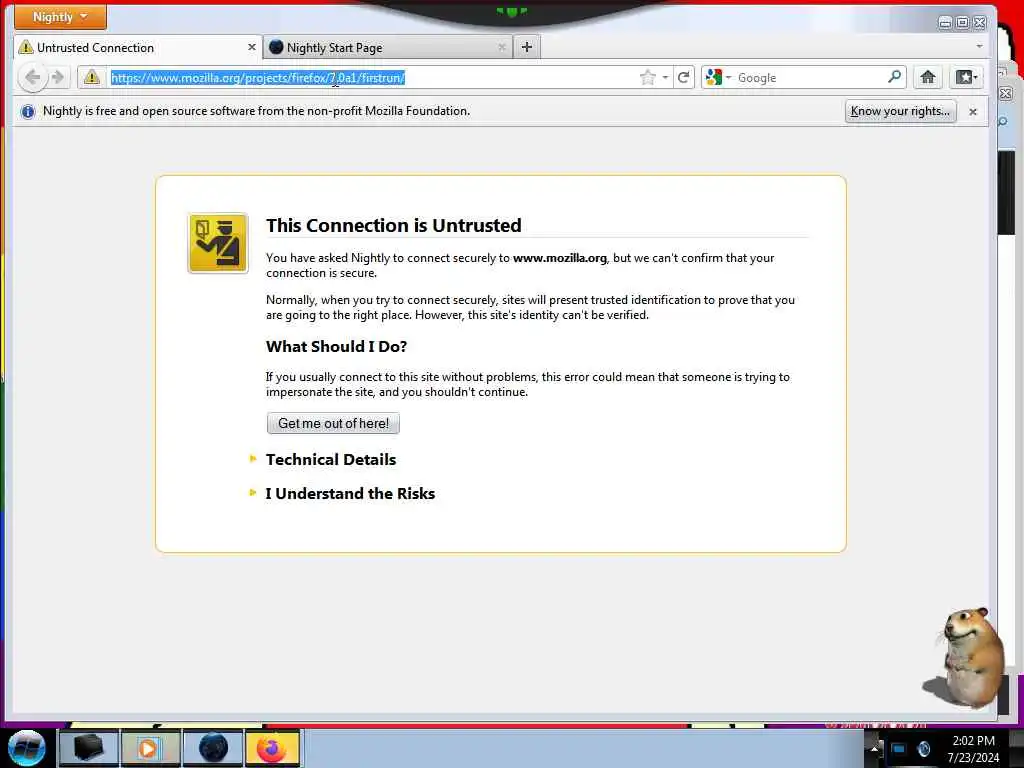Open the Windows Start orb
This screenshot has width=1024, height=768.
click(27, 748)
